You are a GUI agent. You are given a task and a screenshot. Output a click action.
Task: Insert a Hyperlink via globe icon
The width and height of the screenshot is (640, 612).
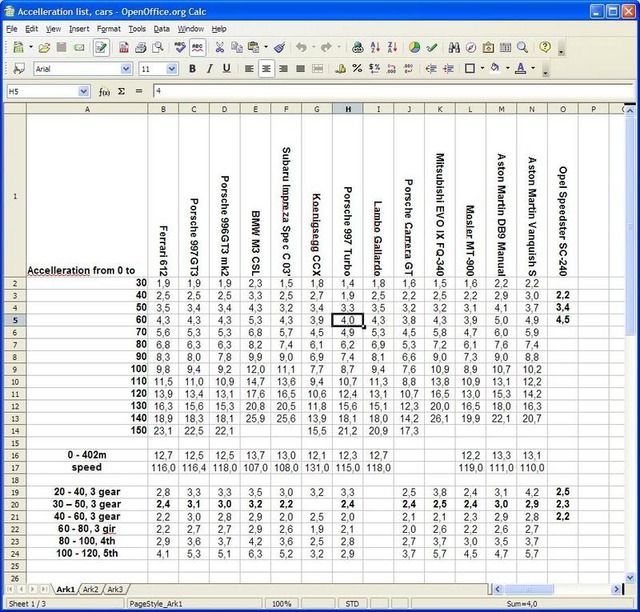point(358,48)
